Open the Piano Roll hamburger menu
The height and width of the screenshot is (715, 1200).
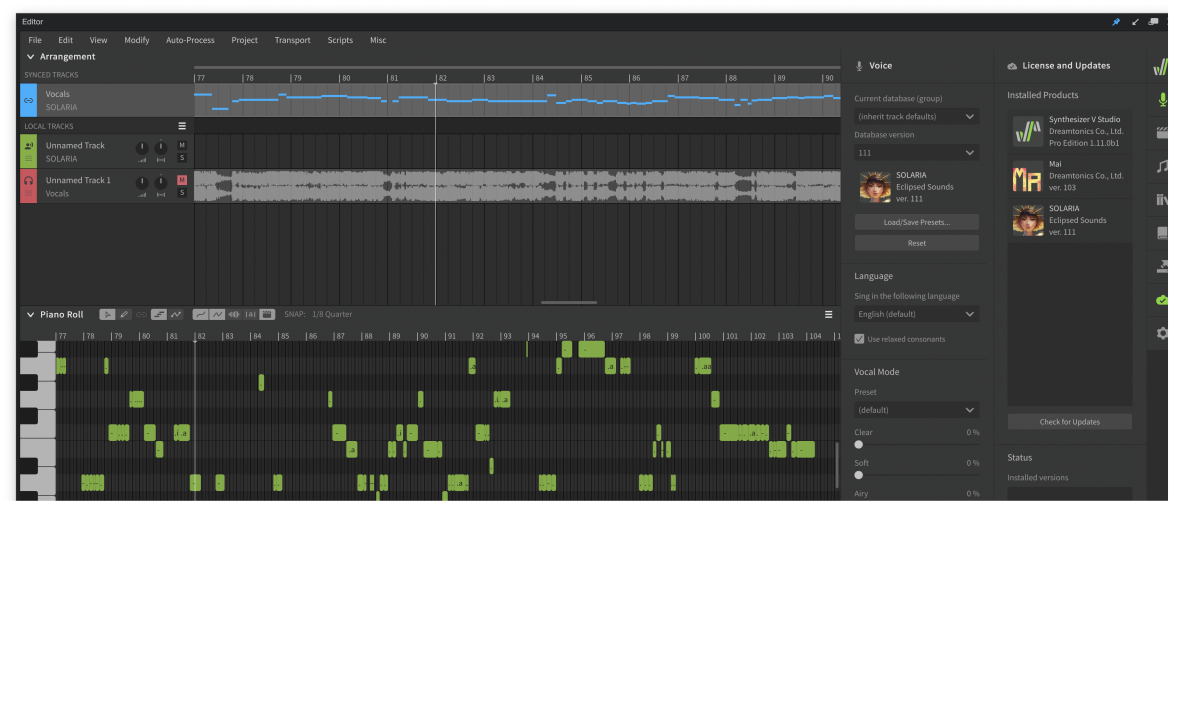[828, 314]
